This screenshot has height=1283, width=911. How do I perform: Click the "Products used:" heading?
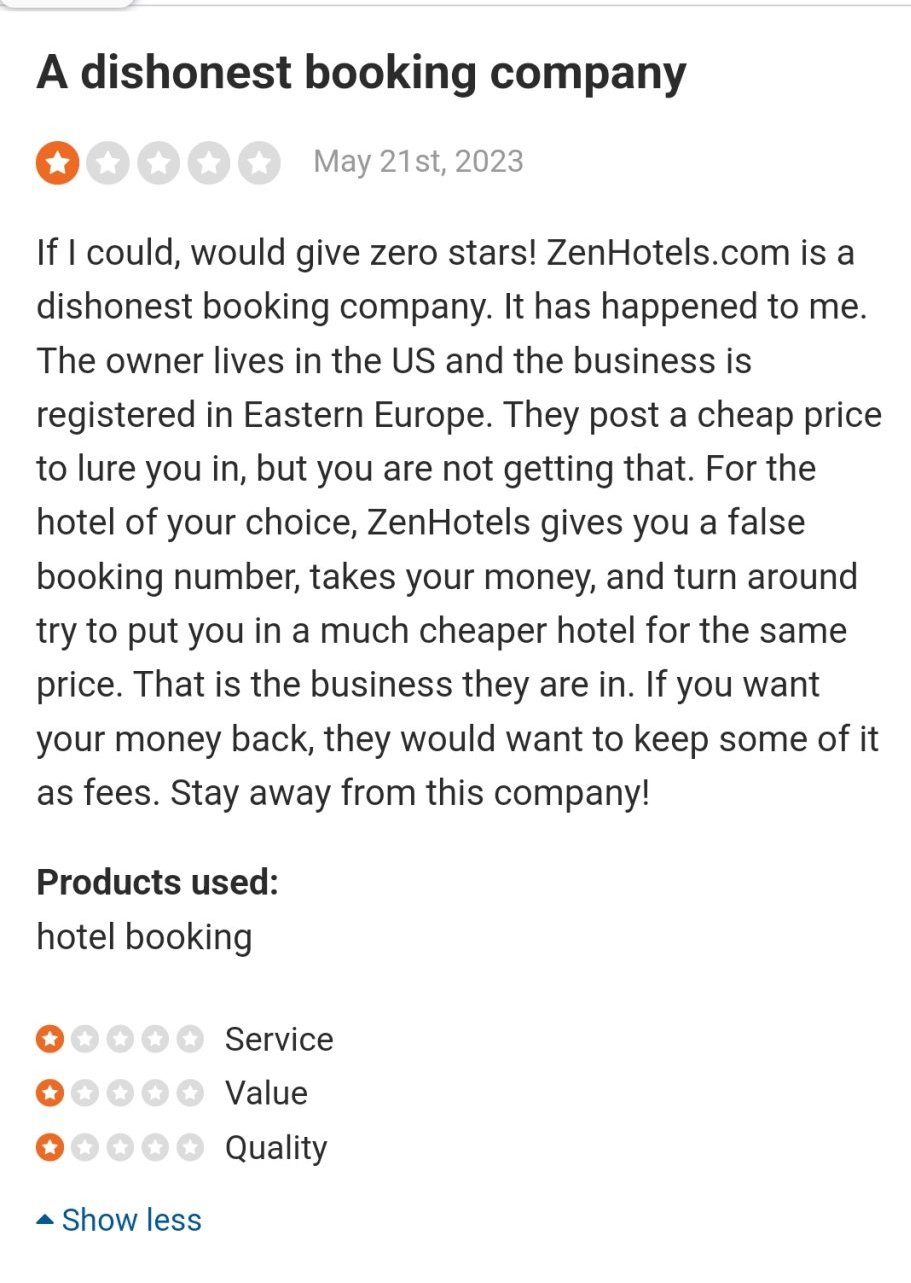[157, 882]
